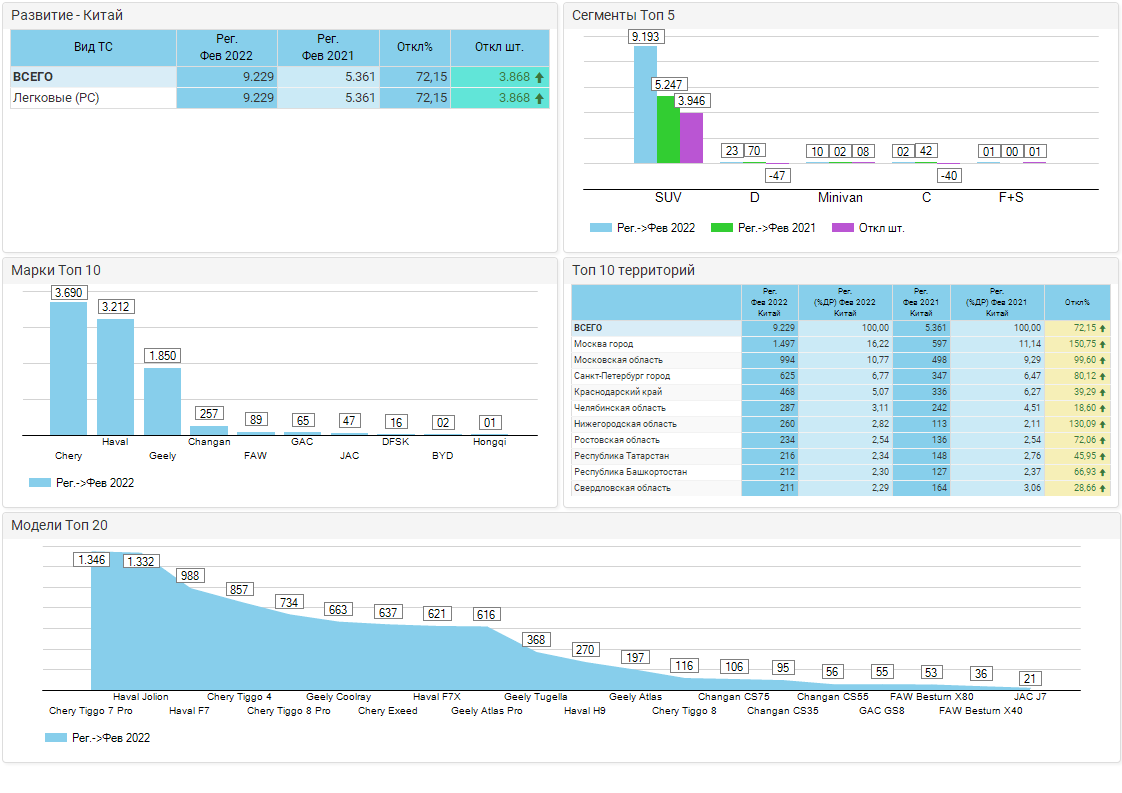Screen dimensions: 1122x793
Task: Click blue legend marker in Модели Топ 20
Action: (56, 738)
